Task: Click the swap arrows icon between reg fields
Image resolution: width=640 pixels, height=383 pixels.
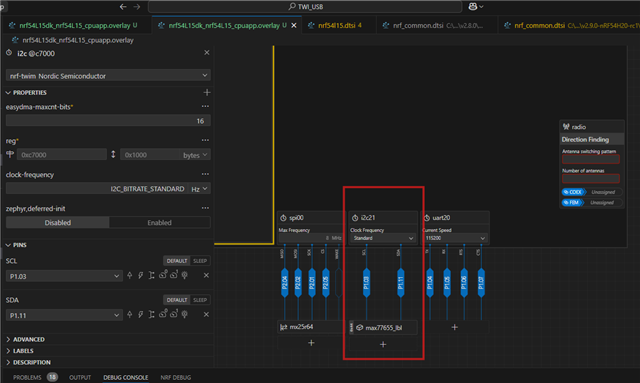Action: click(x=113, y=154)
